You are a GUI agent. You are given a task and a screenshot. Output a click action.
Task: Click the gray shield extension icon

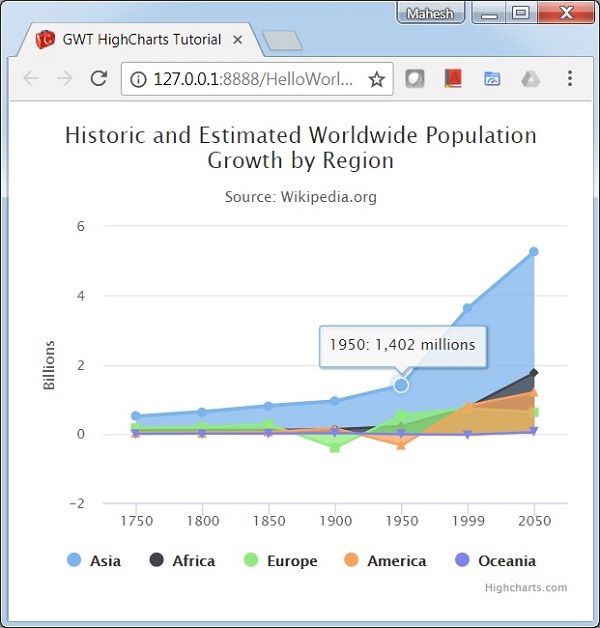click(415, 79)
